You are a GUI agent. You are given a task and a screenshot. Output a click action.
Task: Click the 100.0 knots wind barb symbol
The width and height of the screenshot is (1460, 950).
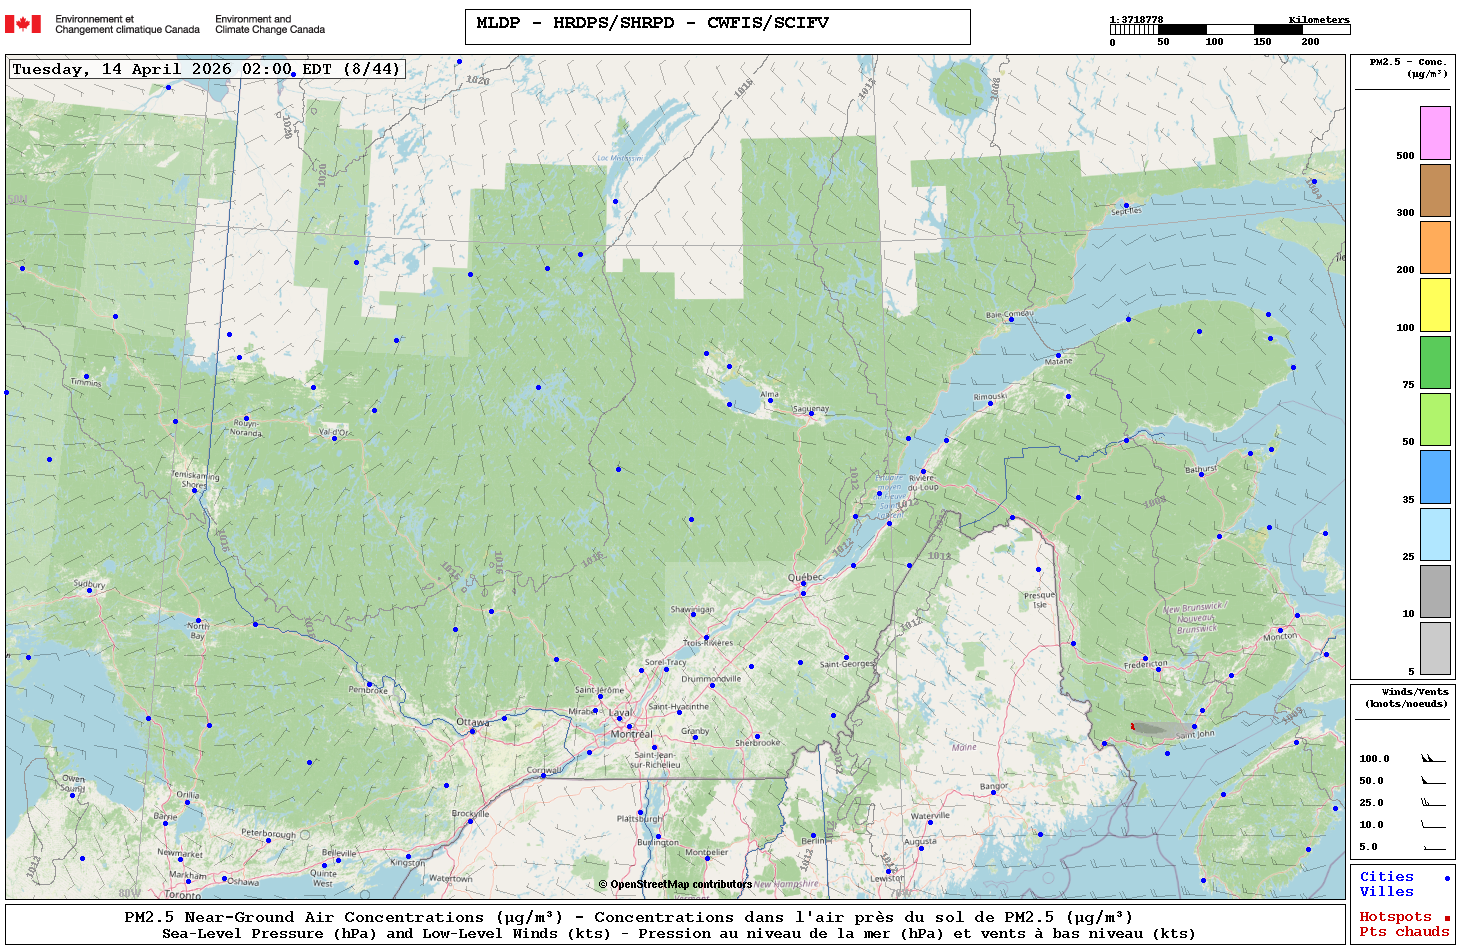click(x=1432, y=759)
